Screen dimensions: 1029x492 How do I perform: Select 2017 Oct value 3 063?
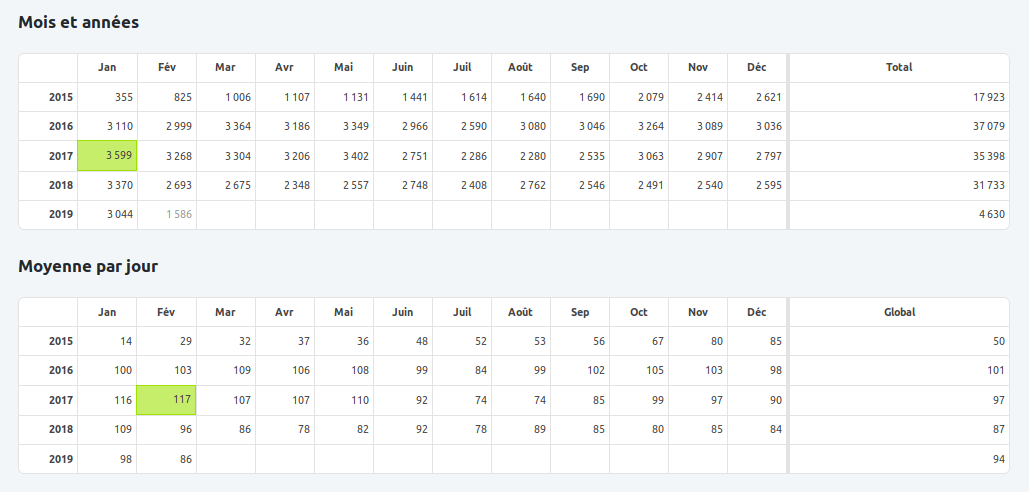pos(651,156)
